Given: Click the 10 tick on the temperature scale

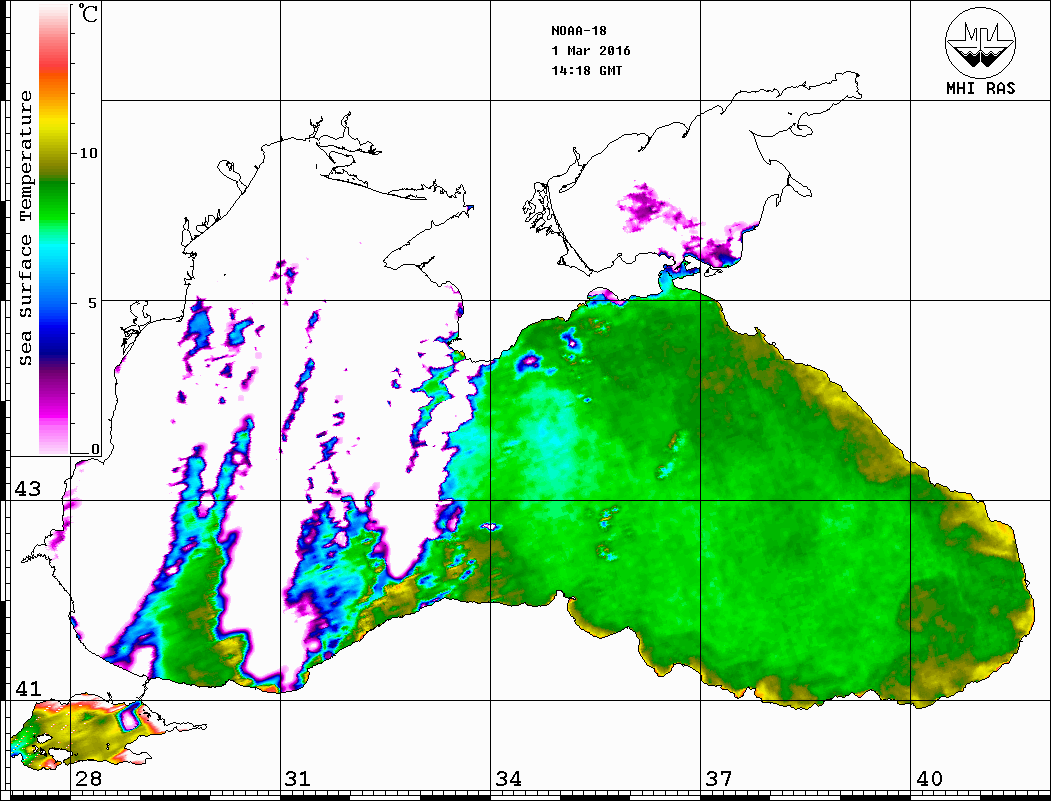Looking at the screenshot, I should pyautogui.click(x=89, y=153).
